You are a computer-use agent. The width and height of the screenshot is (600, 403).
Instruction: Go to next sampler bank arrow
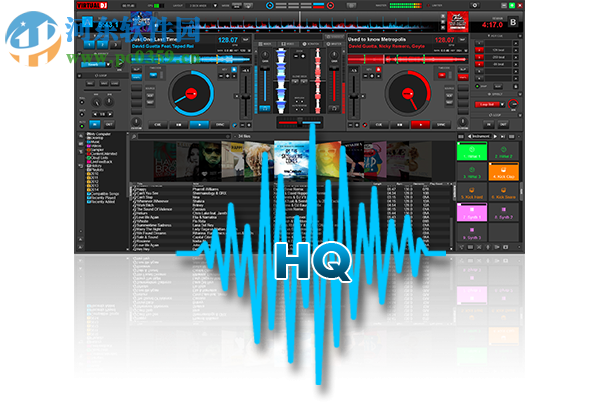point(495,136)
